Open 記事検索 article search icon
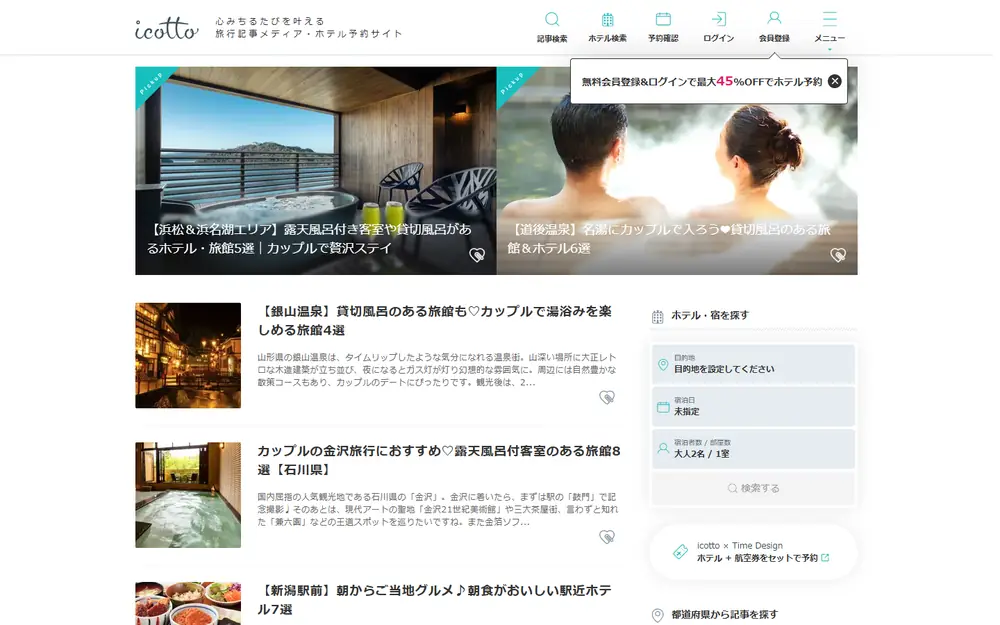This screenshot has height=625, width=1000. tap(552, 27)
